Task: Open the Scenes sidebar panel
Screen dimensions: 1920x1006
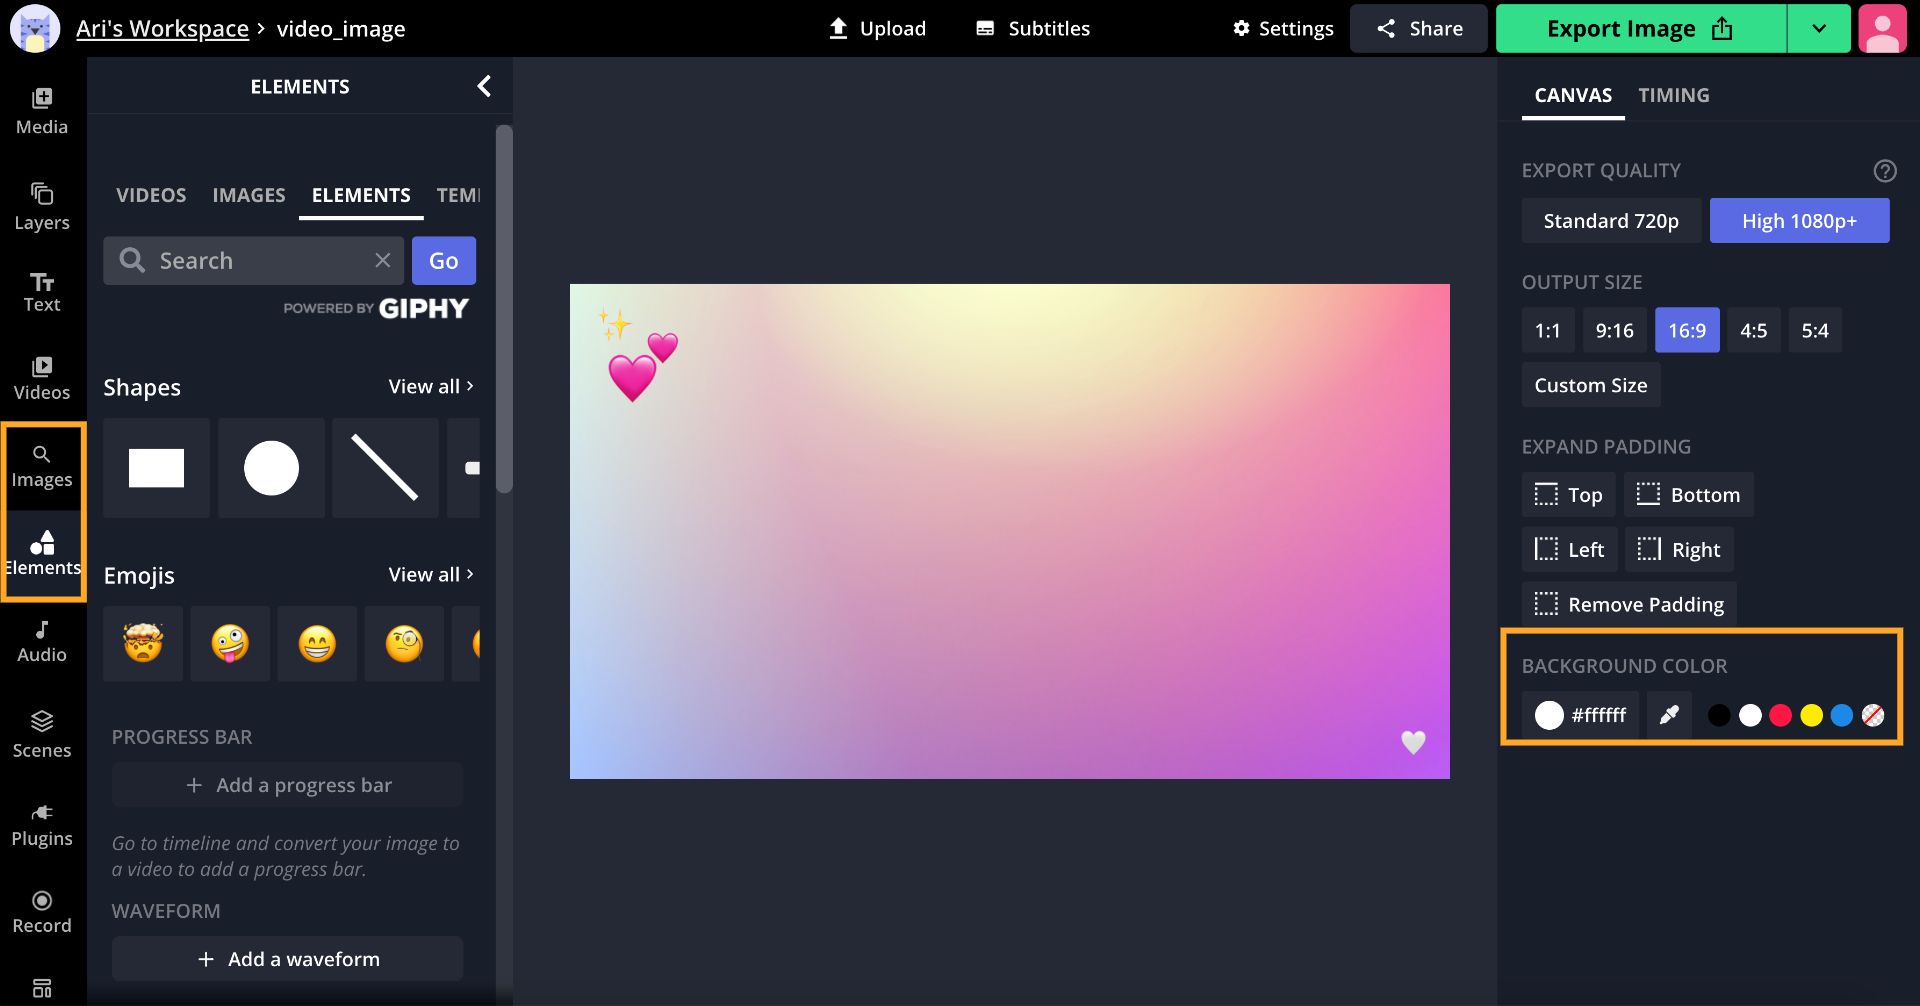Action: (x=42, y=734)
